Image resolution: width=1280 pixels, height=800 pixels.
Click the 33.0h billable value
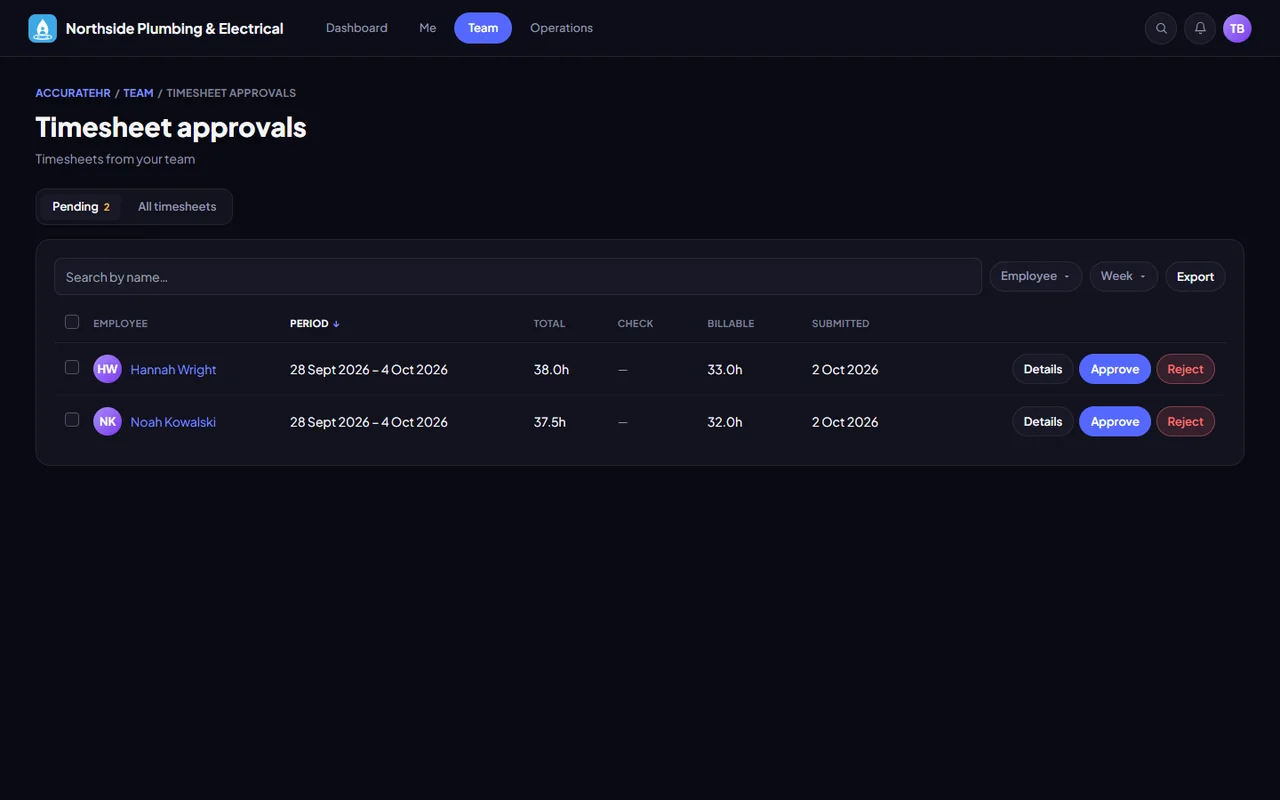[725, 370]
